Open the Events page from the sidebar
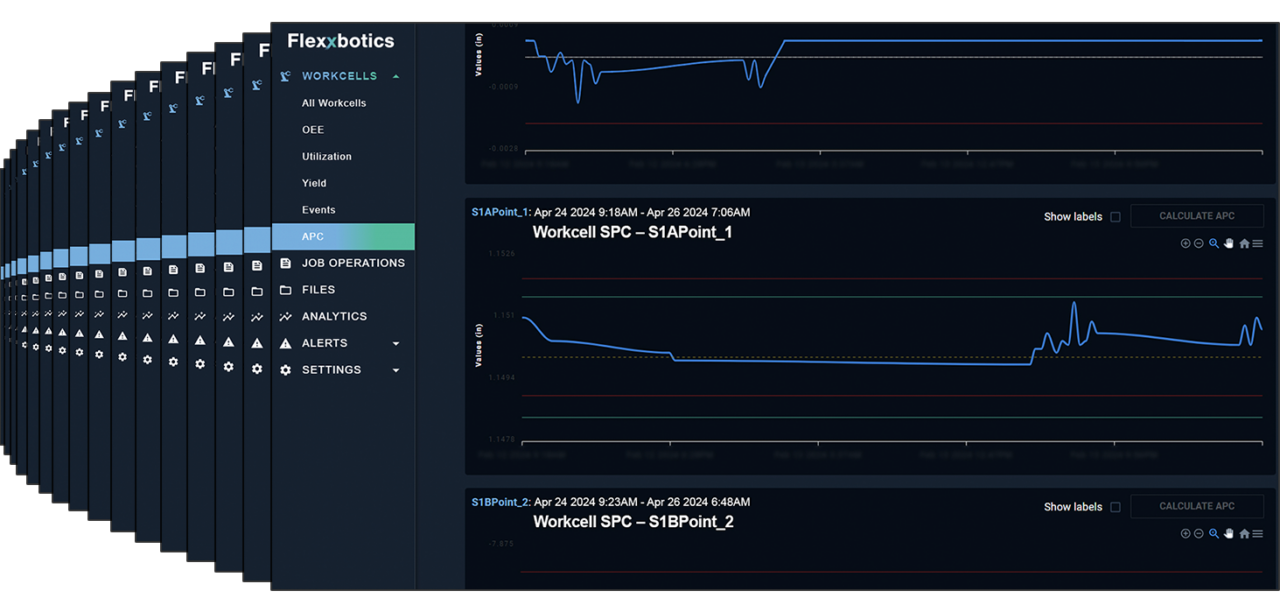The image size is (1280, 612). coord(318,209)
